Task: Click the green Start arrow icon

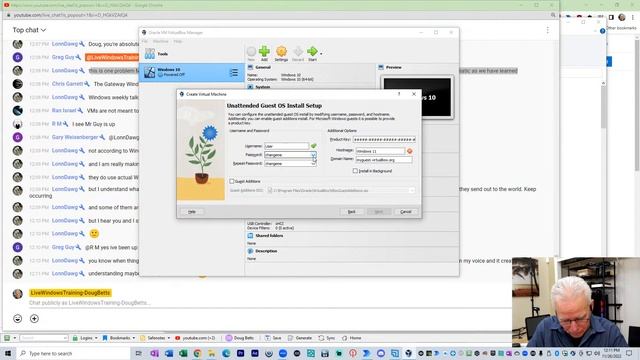Action: coord(312,51)
